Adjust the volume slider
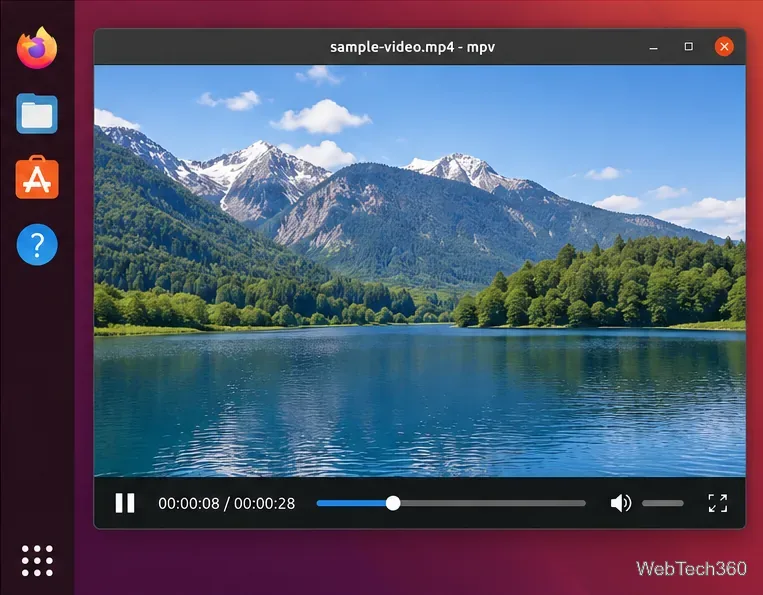Viewport: 763px width, 595px height. coord(663,503)
